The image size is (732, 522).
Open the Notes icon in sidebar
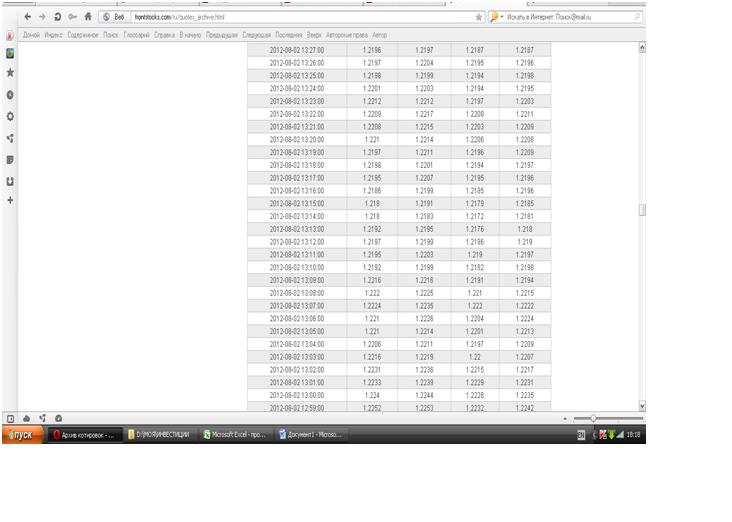coord(10,159)
